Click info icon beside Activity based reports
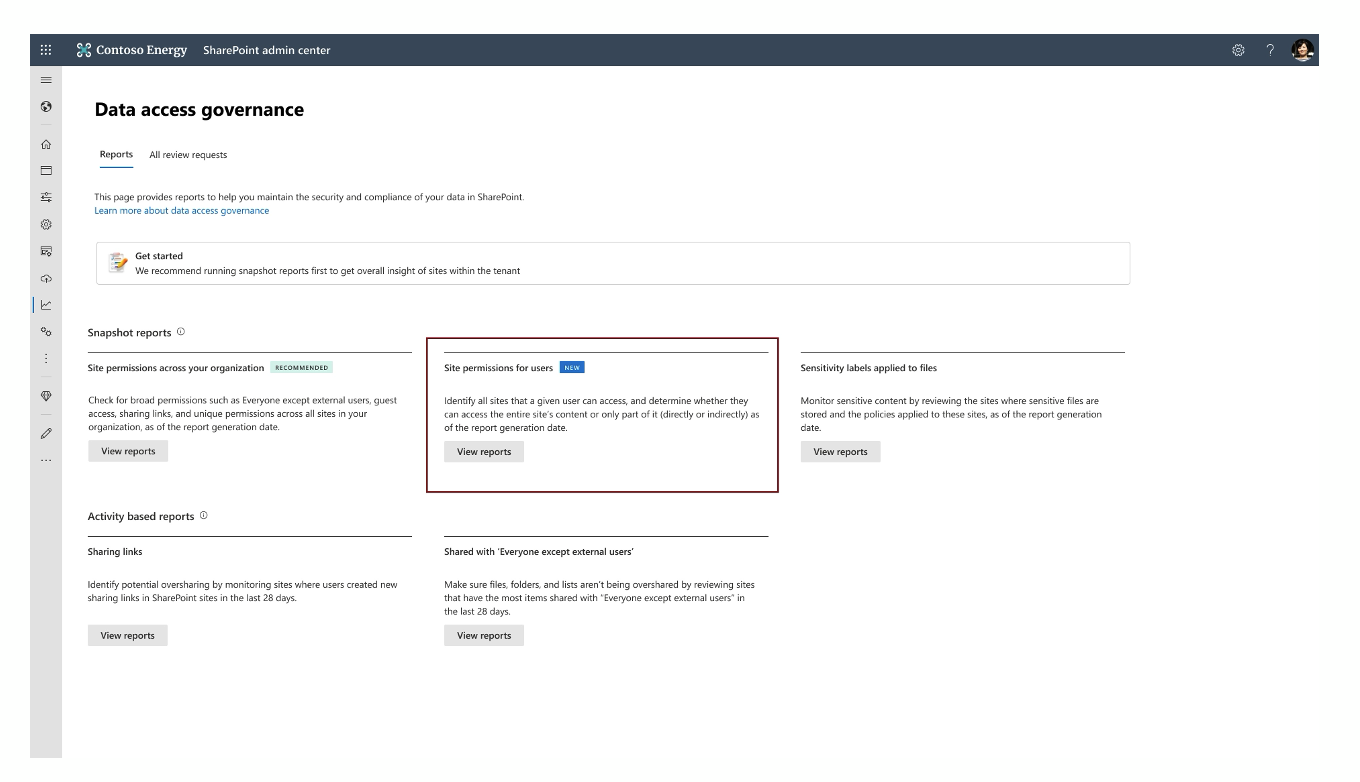This screenshot has height=782, width=1360. click(x=204, y=516)
